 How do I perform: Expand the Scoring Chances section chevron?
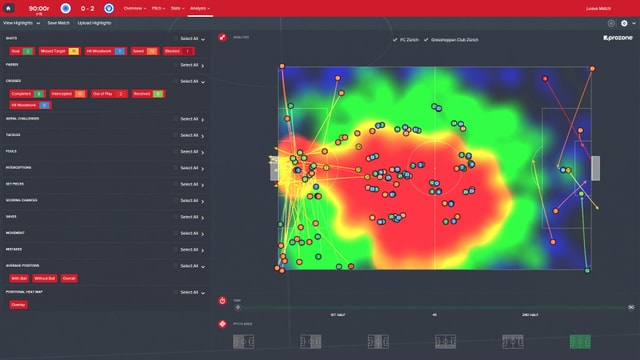pos(203,201)
